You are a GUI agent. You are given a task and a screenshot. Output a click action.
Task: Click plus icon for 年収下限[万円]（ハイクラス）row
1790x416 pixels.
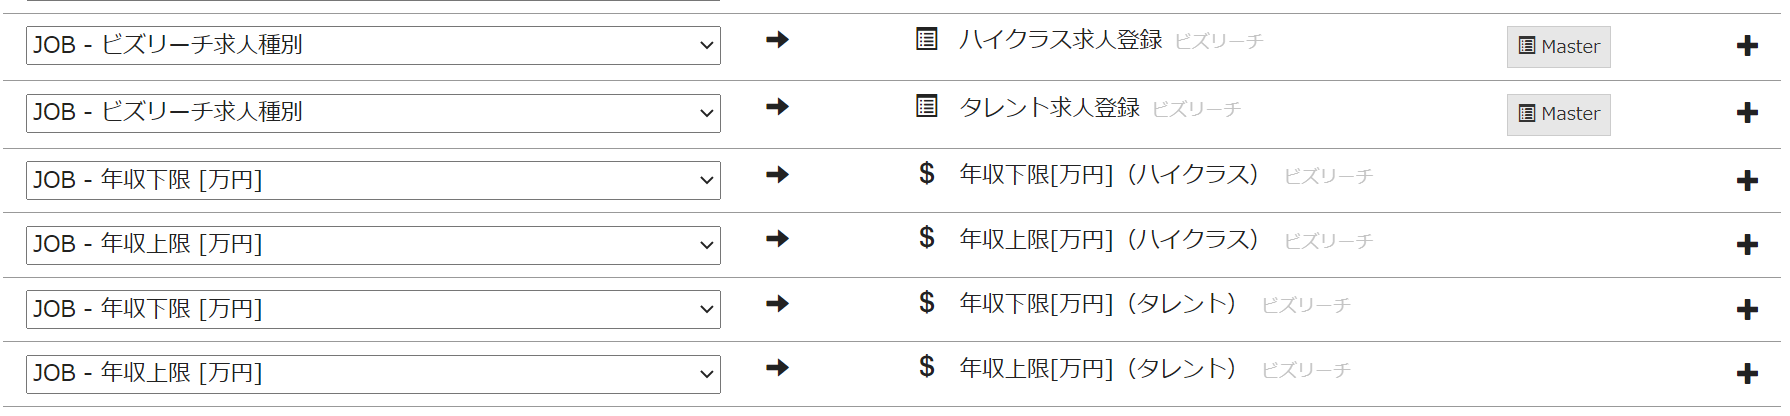coord(1747,181)
